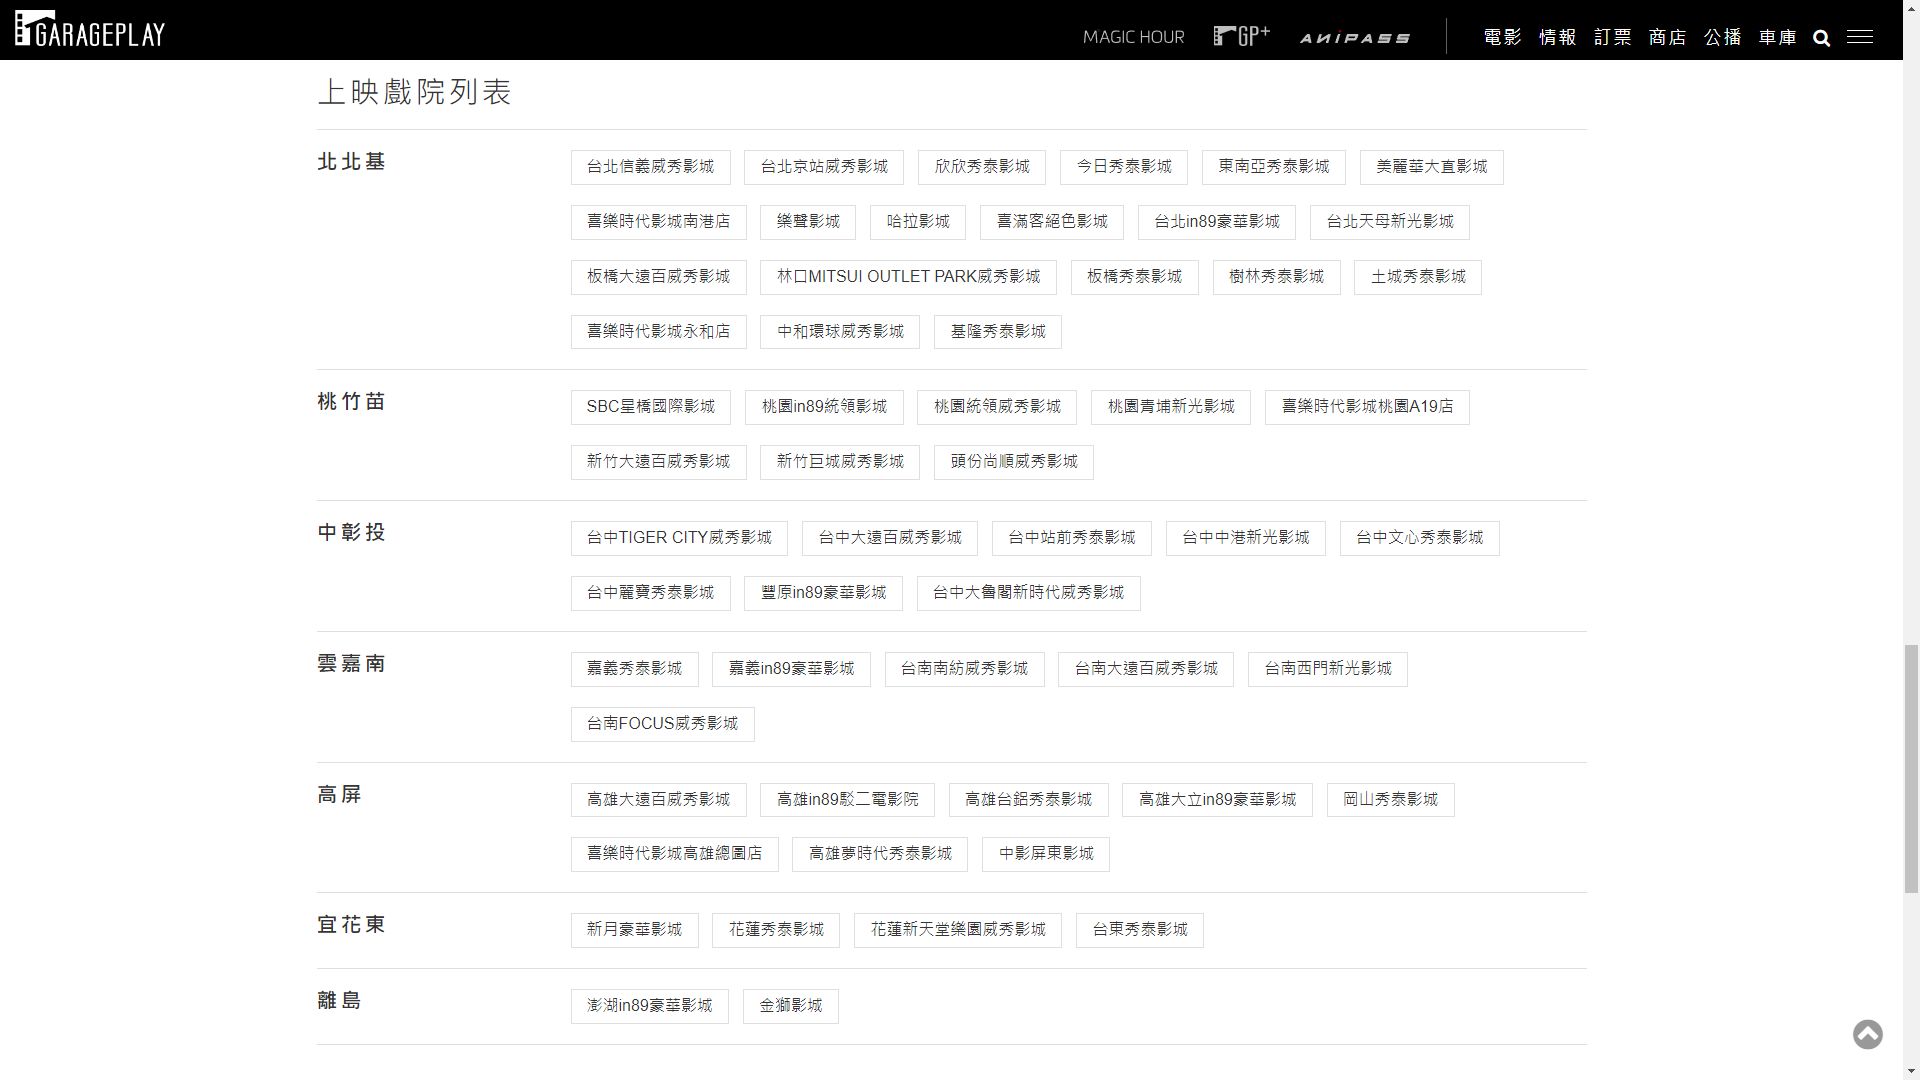1920x1080 pixels.
Task: Select 桃園in89統領影城
Action: coord(824,407)
